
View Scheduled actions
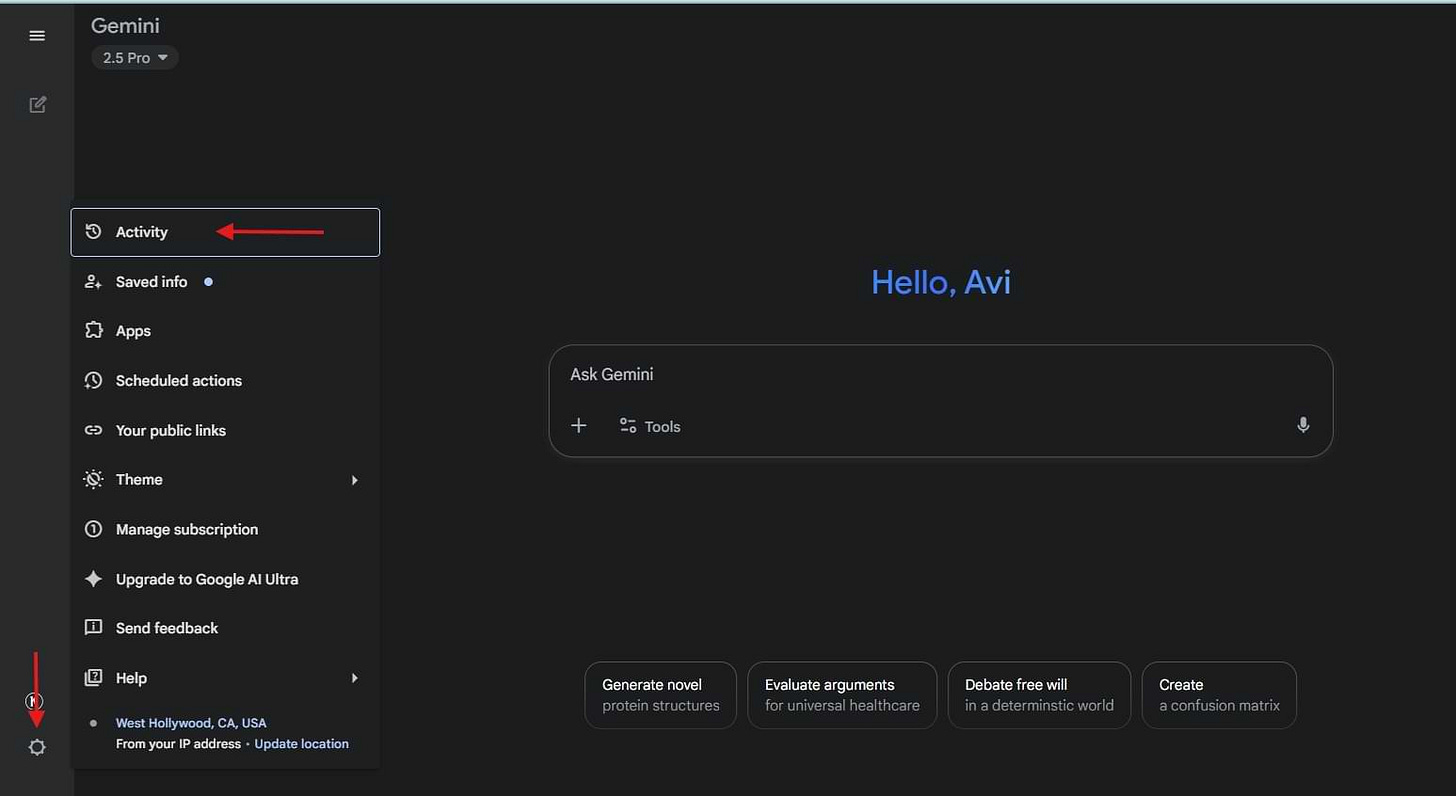178,380
